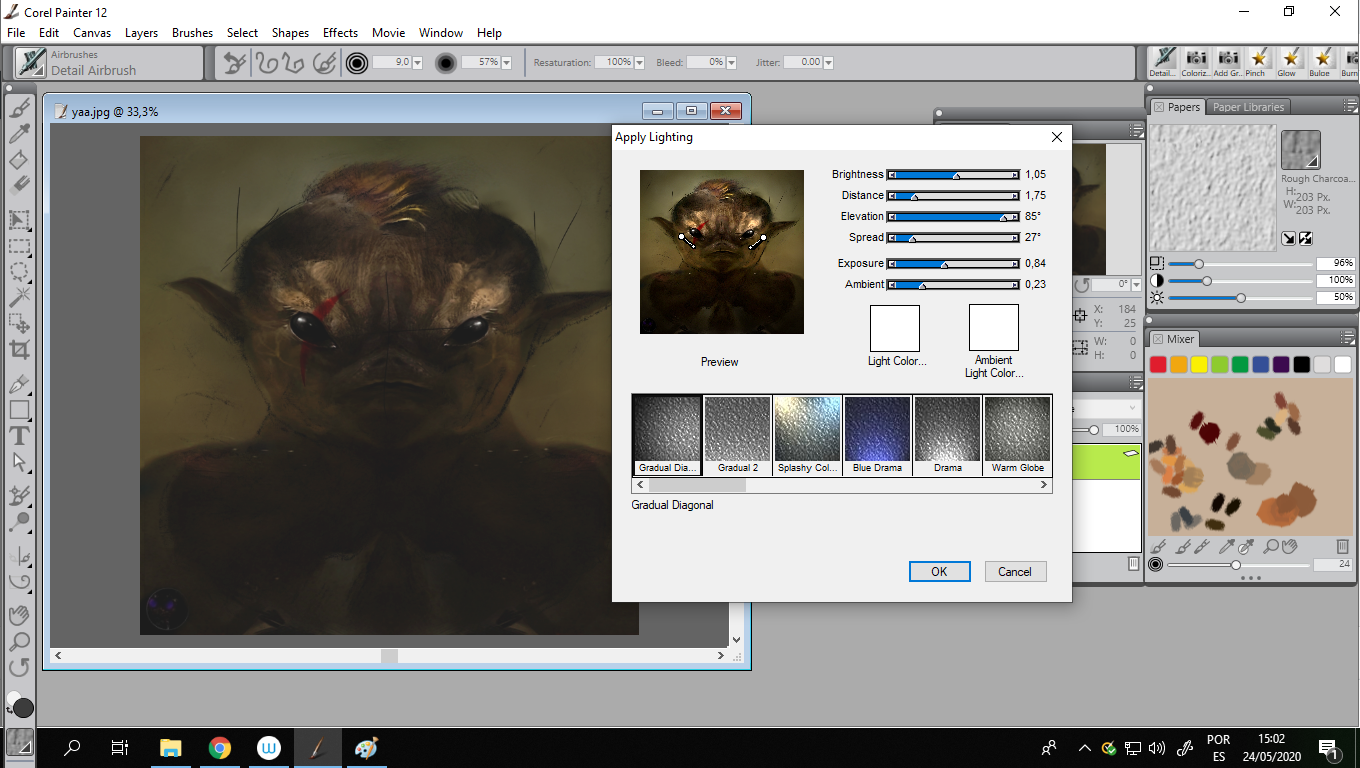This screenshot has height=768, width=1360.
Task: Click the Mixer's Sample Multiple Colors dropper
Action: tap(1246, 546)
